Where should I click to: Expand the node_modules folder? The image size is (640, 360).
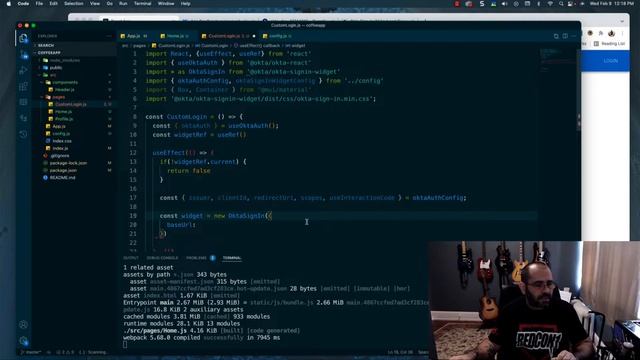pos(74,60)
